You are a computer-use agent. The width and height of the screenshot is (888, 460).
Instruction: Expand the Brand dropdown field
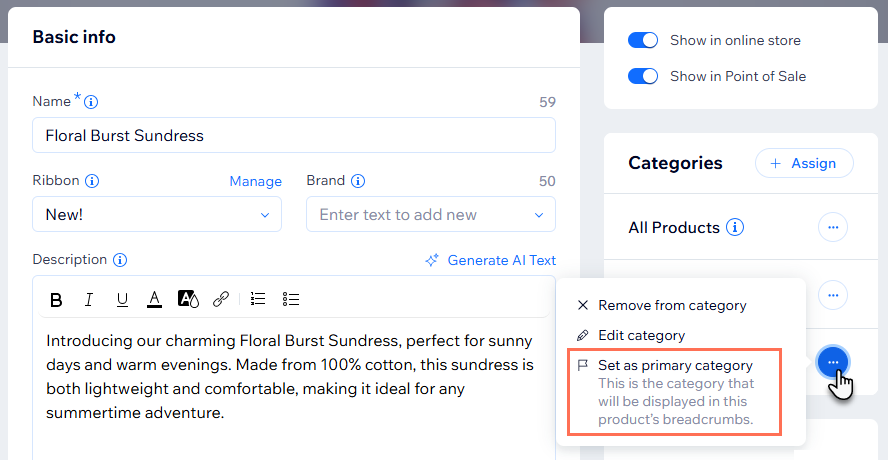click(431, 214)
